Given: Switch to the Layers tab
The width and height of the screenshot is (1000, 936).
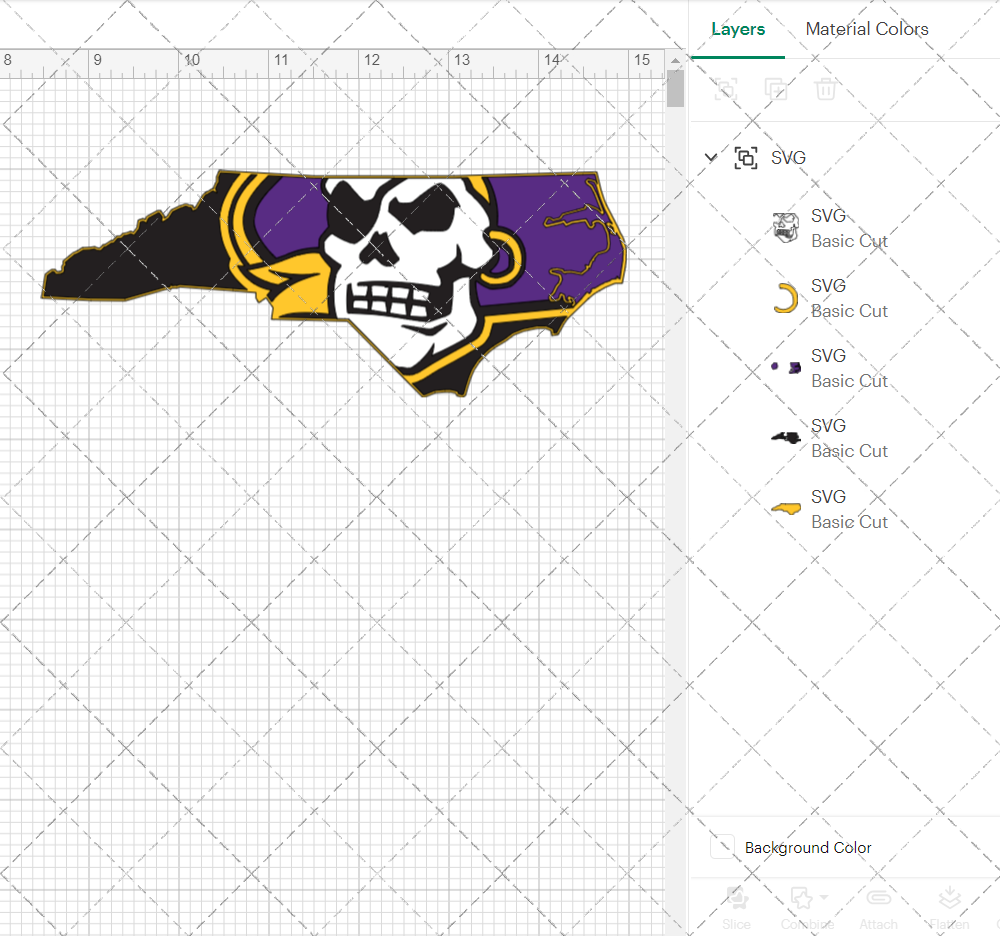Looking at the screenshot, I should (x=738, y=29).
